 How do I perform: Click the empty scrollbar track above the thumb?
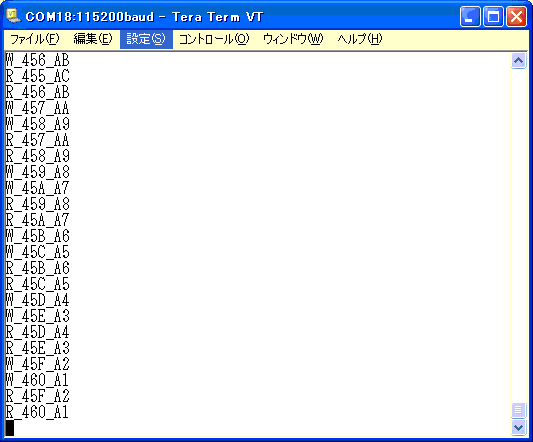(x=518, y=235)
